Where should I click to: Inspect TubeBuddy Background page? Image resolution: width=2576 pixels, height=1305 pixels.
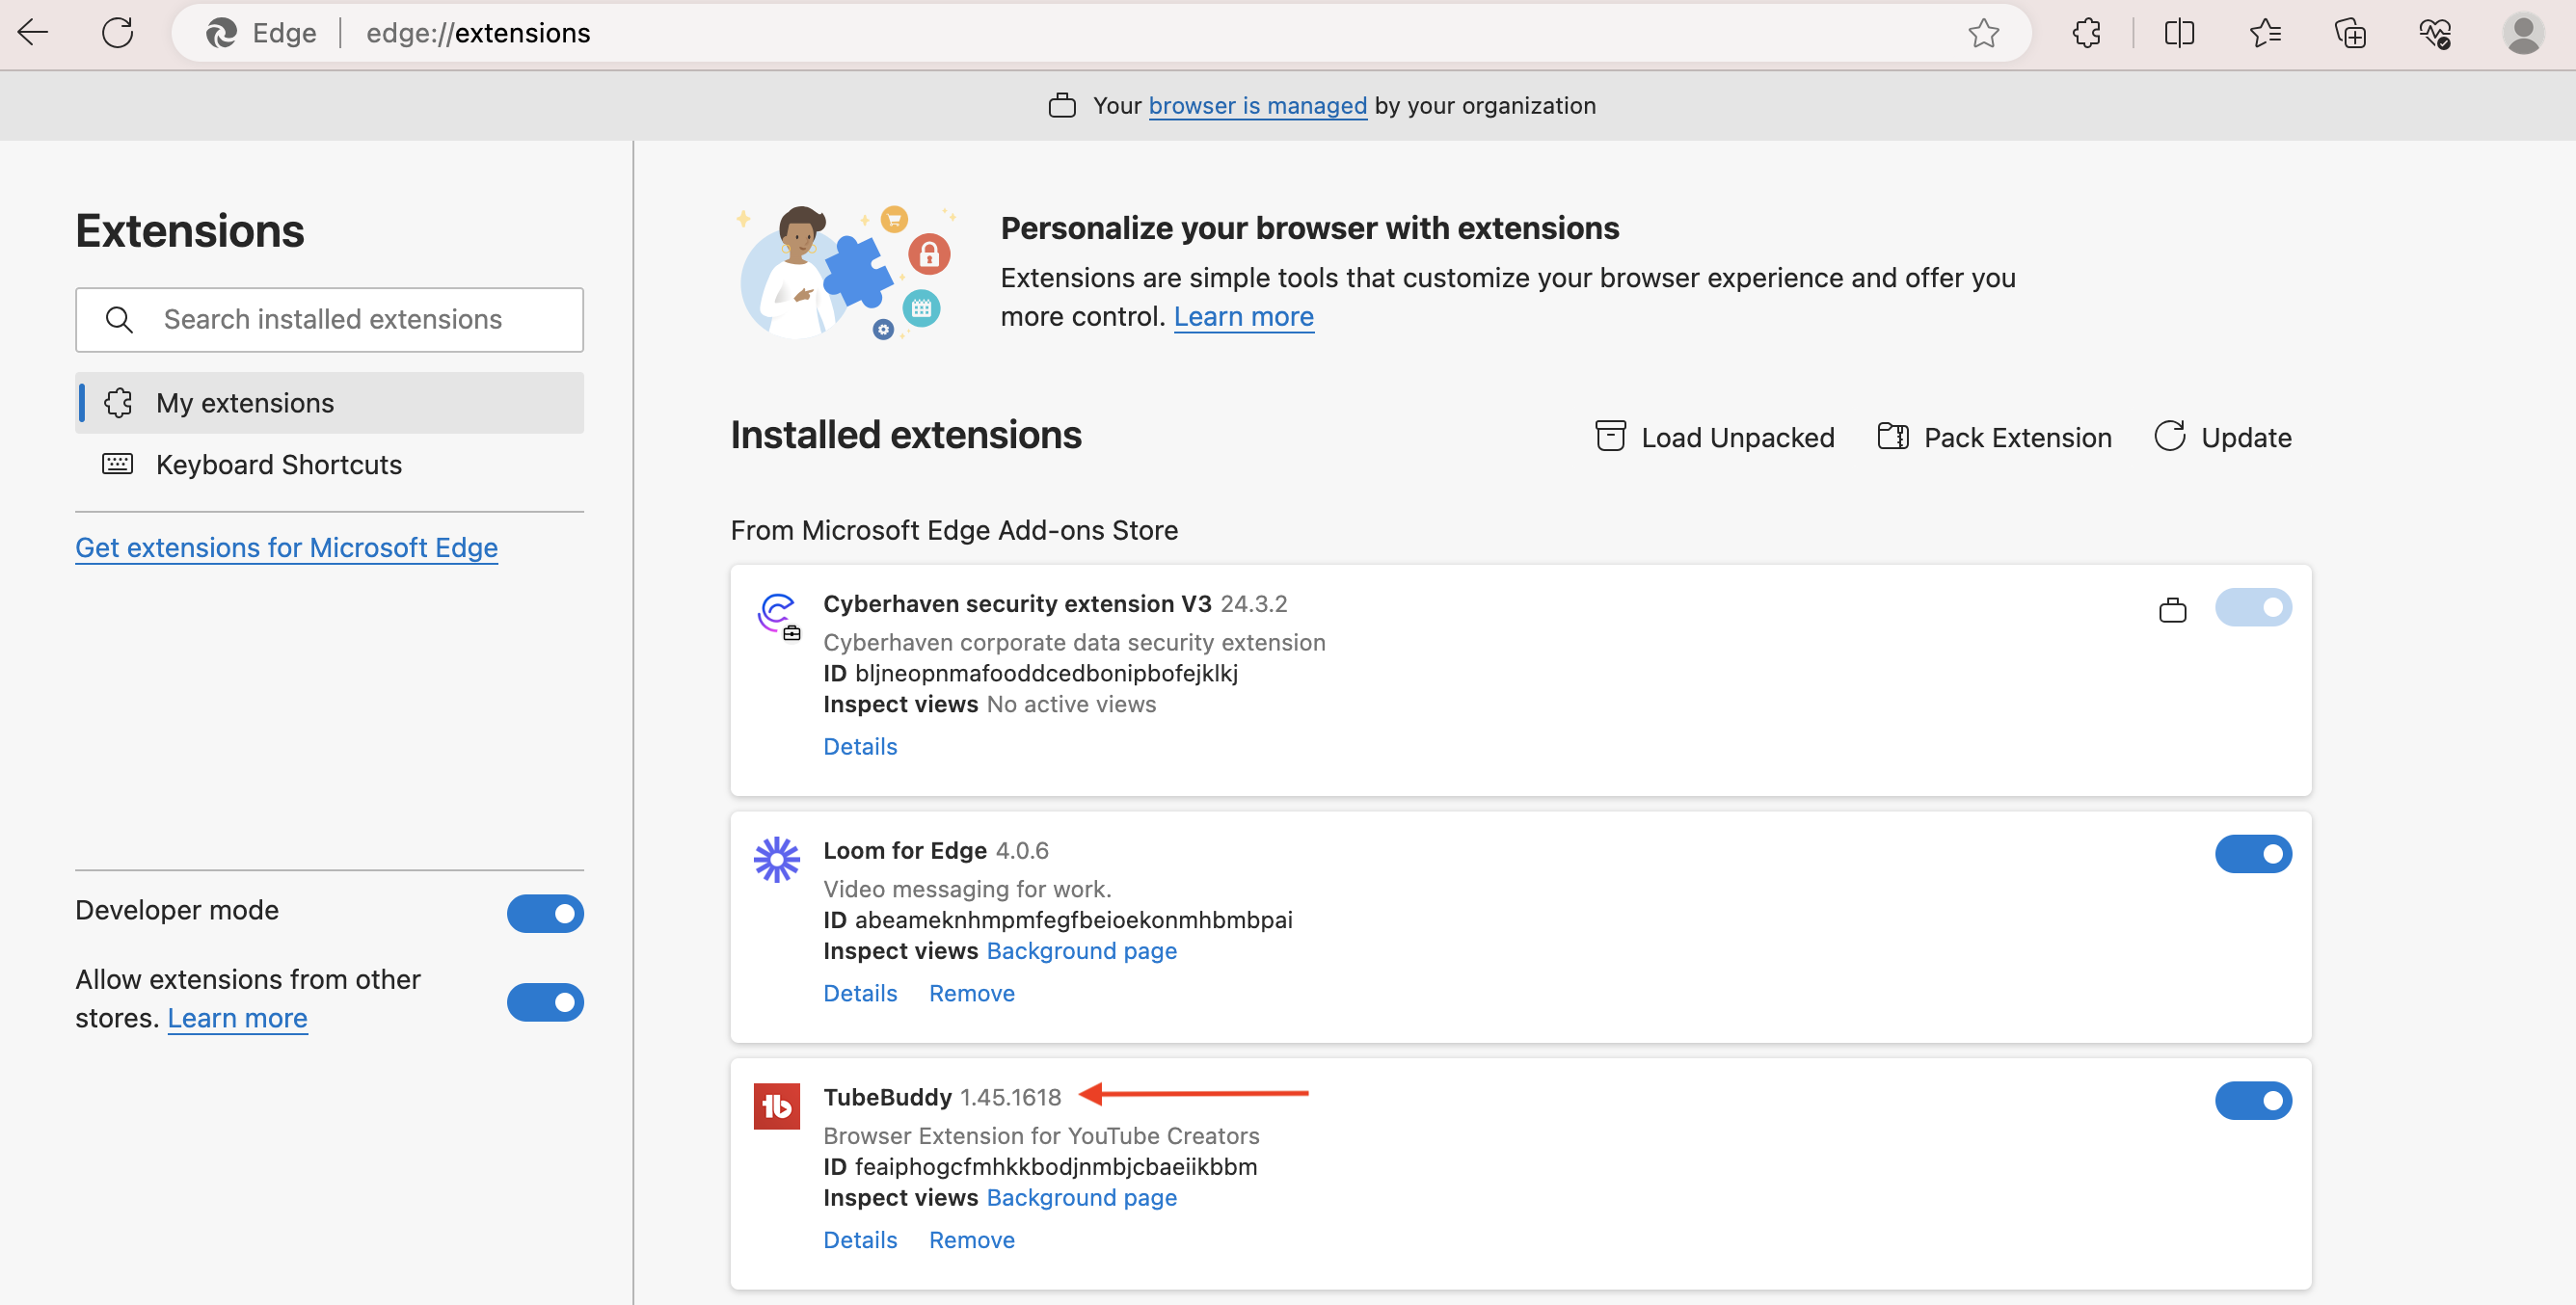[1081, 1197]
